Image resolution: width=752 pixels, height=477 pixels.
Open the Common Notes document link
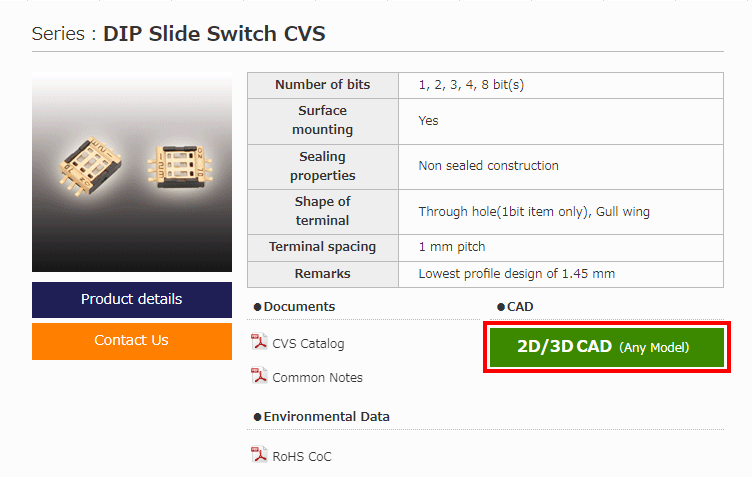click(x=317, y=378)
